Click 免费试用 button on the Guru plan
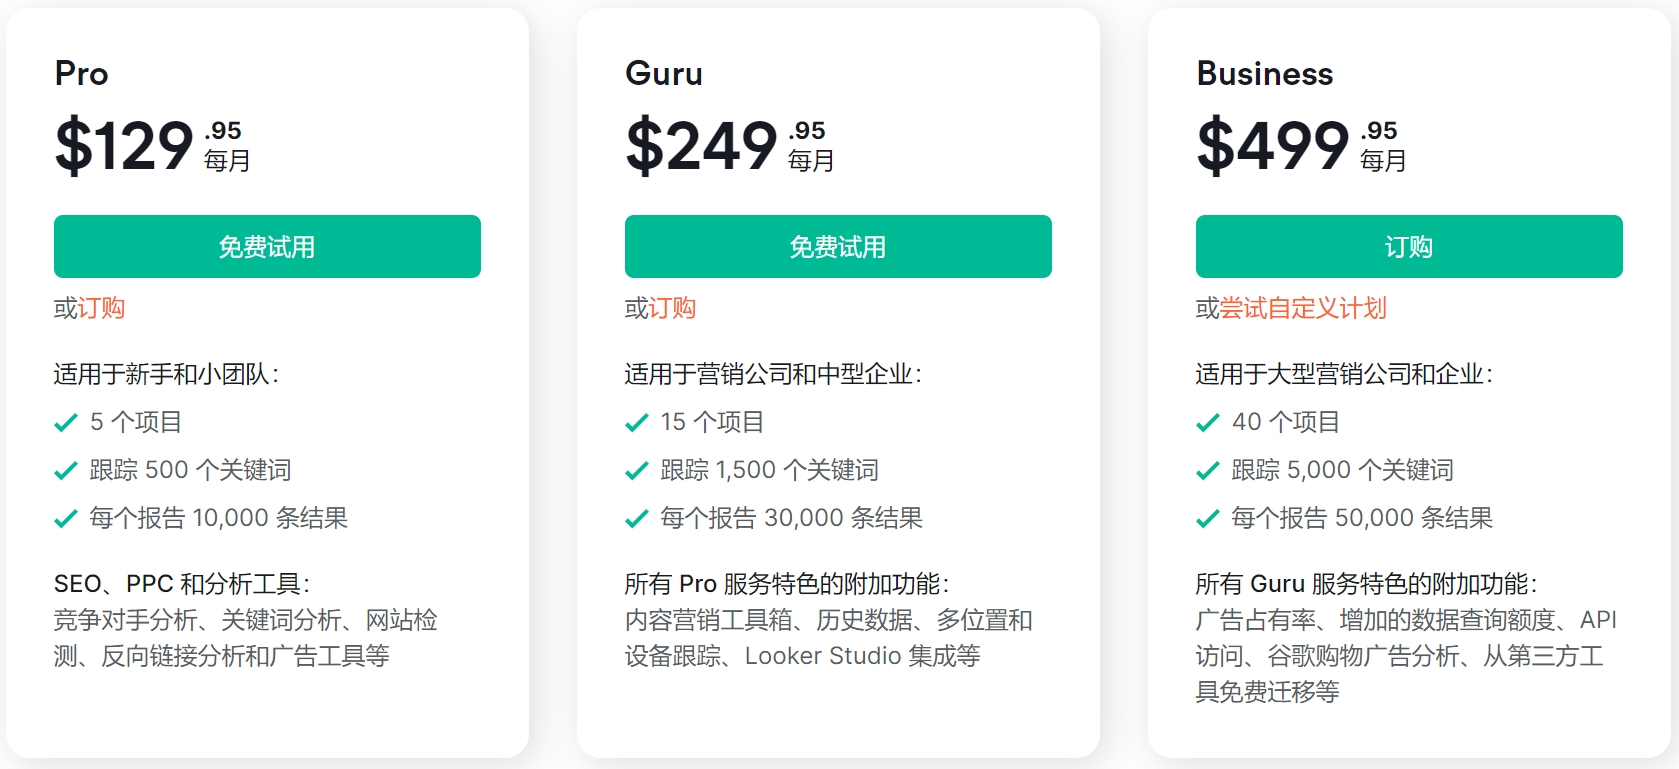Screen dimensions: 1679x769 point(837,246)
